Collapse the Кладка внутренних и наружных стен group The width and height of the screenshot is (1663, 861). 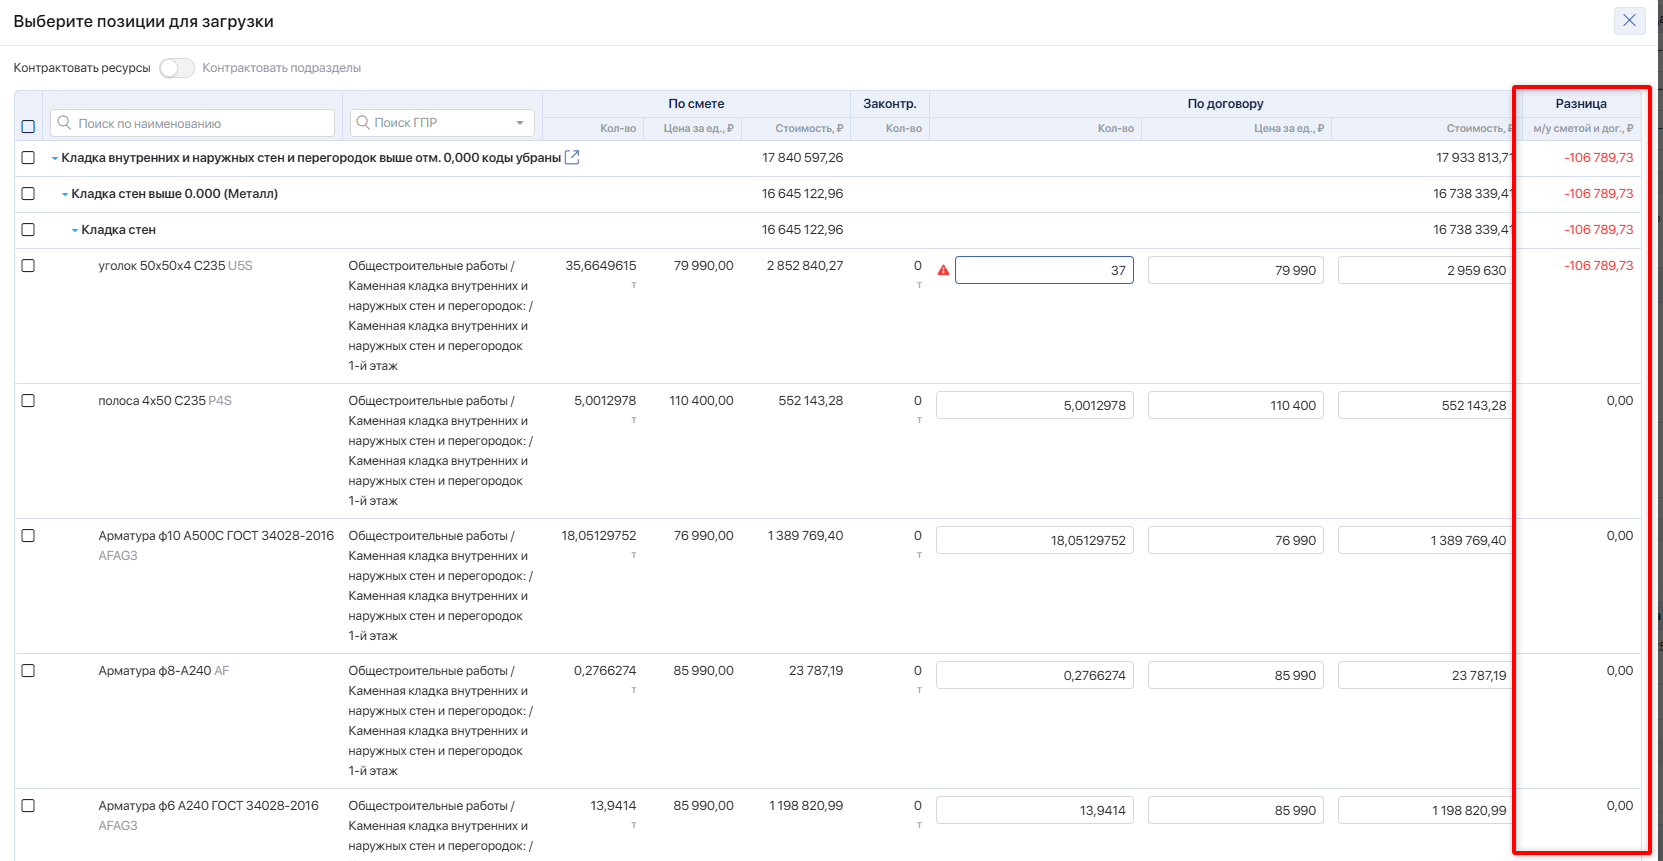55,158
